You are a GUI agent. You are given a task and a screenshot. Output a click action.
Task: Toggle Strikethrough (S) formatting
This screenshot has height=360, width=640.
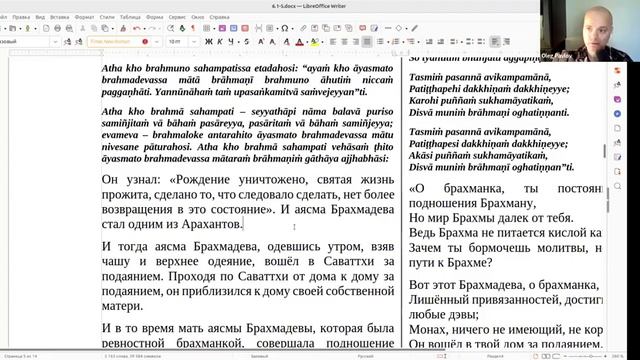247,42
